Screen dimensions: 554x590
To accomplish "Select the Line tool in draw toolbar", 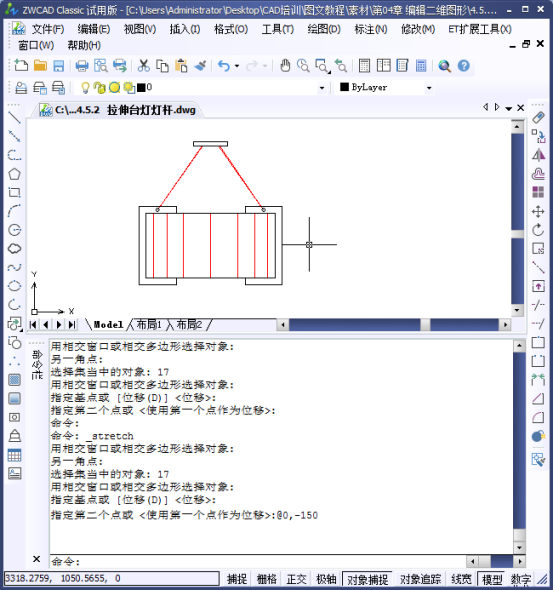I will 14,118.
